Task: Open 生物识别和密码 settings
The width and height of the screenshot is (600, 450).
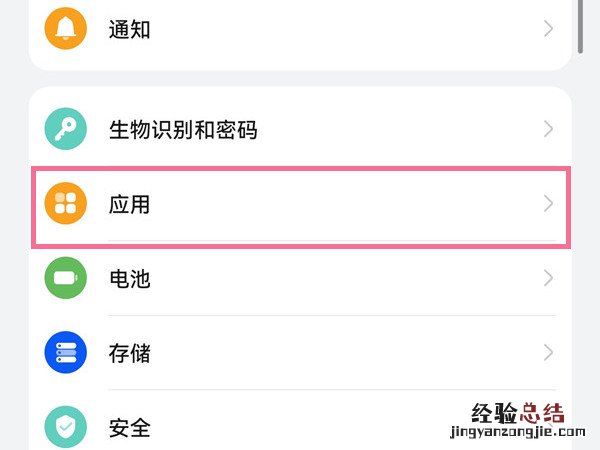Action: (x=183, y=129)
